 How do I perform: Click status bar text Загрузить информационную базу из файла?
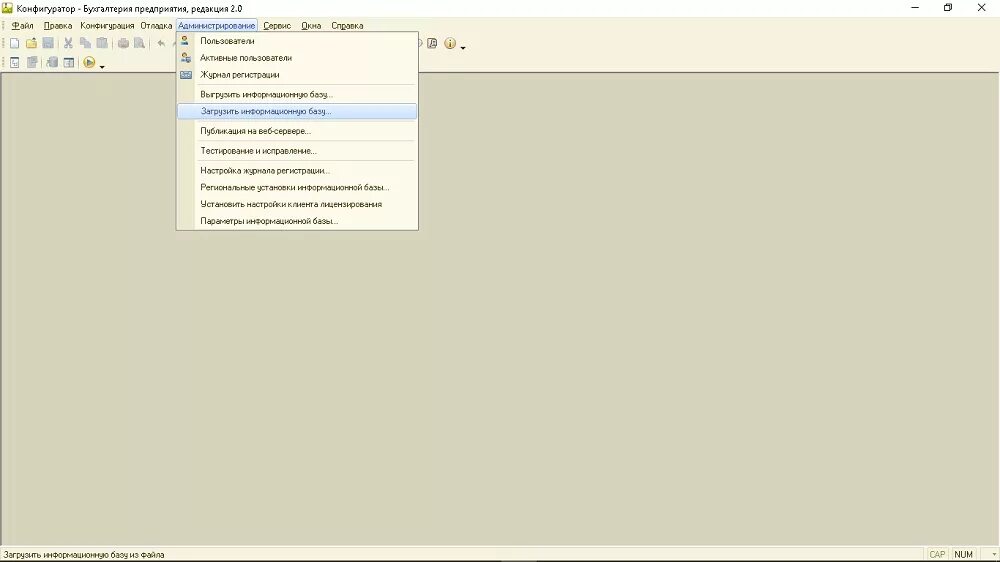click(x=84, y=555)
